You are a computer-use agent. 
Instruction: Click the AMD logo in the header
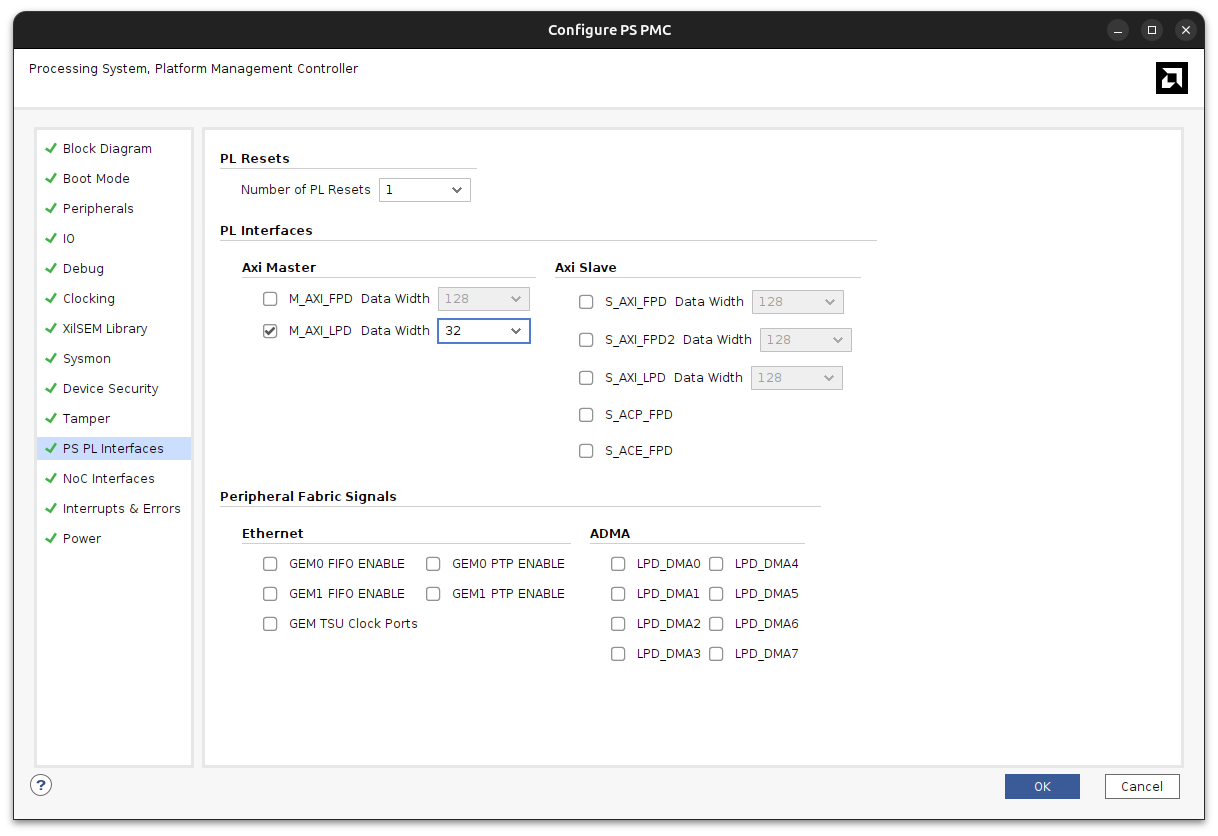click(x=1171, y=77)
